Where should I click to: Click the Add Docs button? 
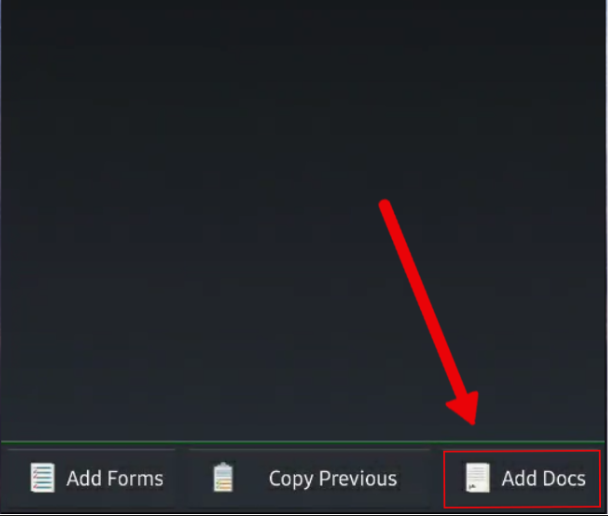[522, 479]
